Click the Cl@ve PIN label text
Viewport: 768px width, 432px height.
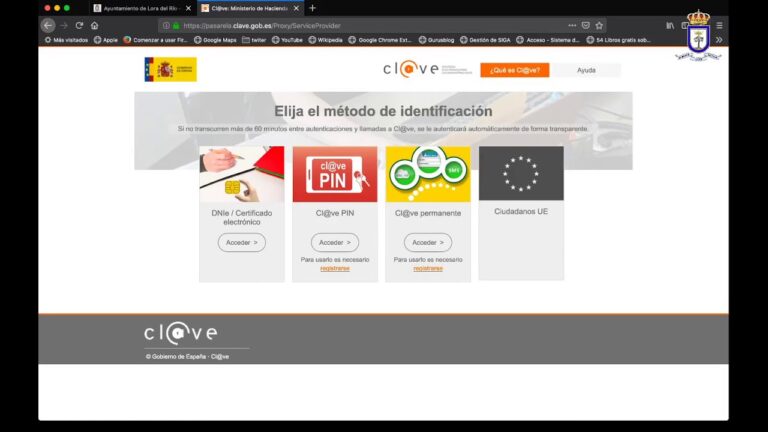(x=335, y=213)
